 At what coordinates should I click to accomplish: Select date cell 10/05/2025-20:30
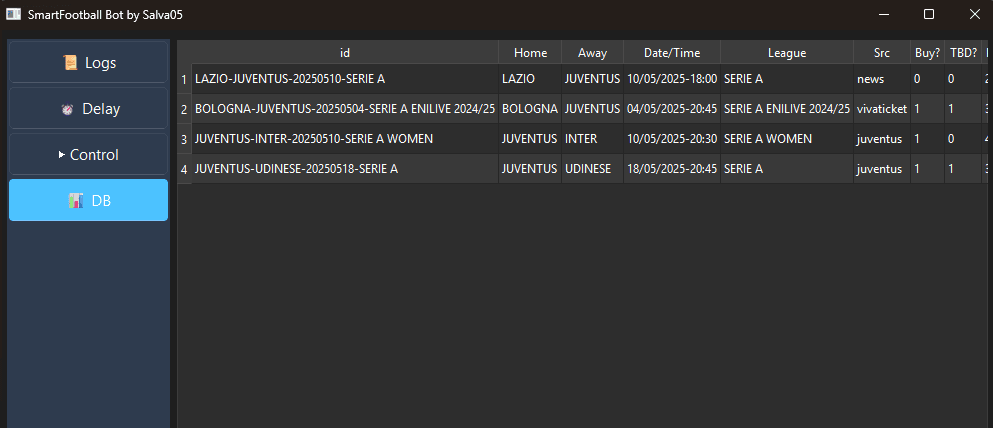coord(672,139)
